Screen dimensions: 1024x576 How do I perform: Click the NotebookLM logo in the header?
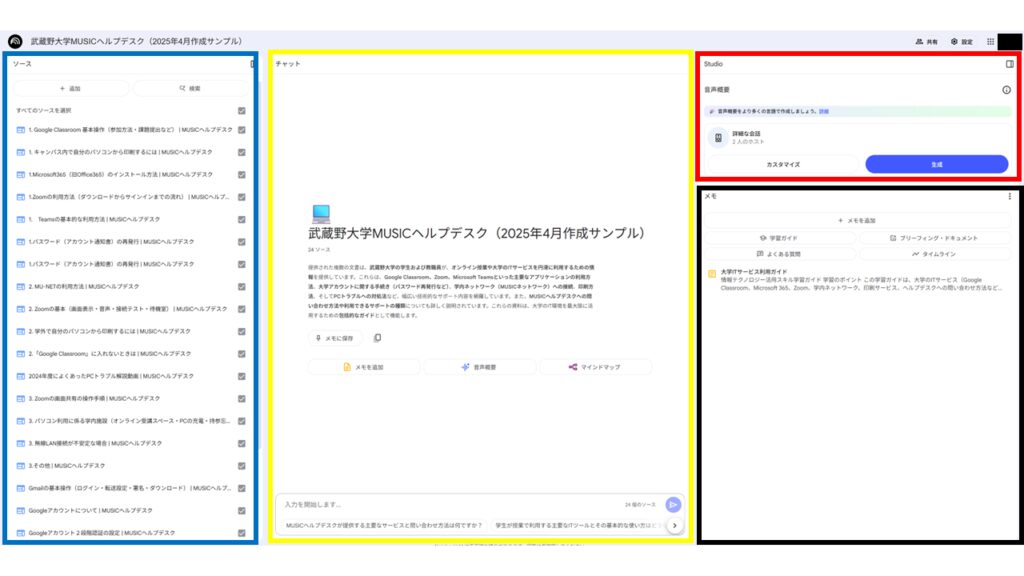pyautogui.click(x=15, y=41)
